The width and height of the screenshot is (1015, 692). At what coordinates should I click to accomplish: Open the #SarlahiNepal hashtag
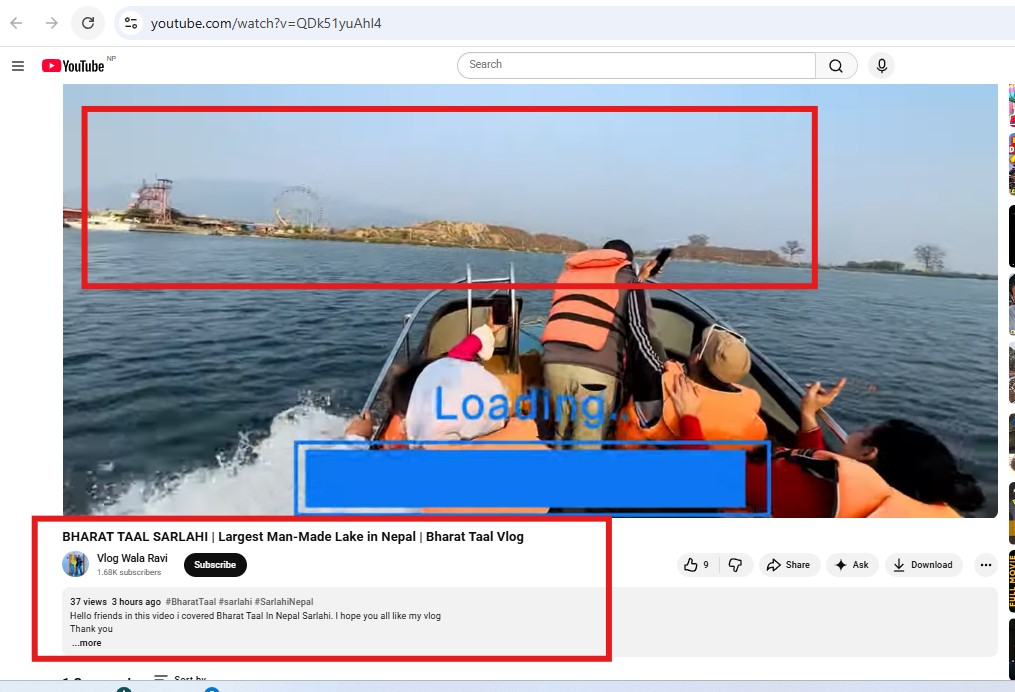pyautogui.click(x=284, y=602)
